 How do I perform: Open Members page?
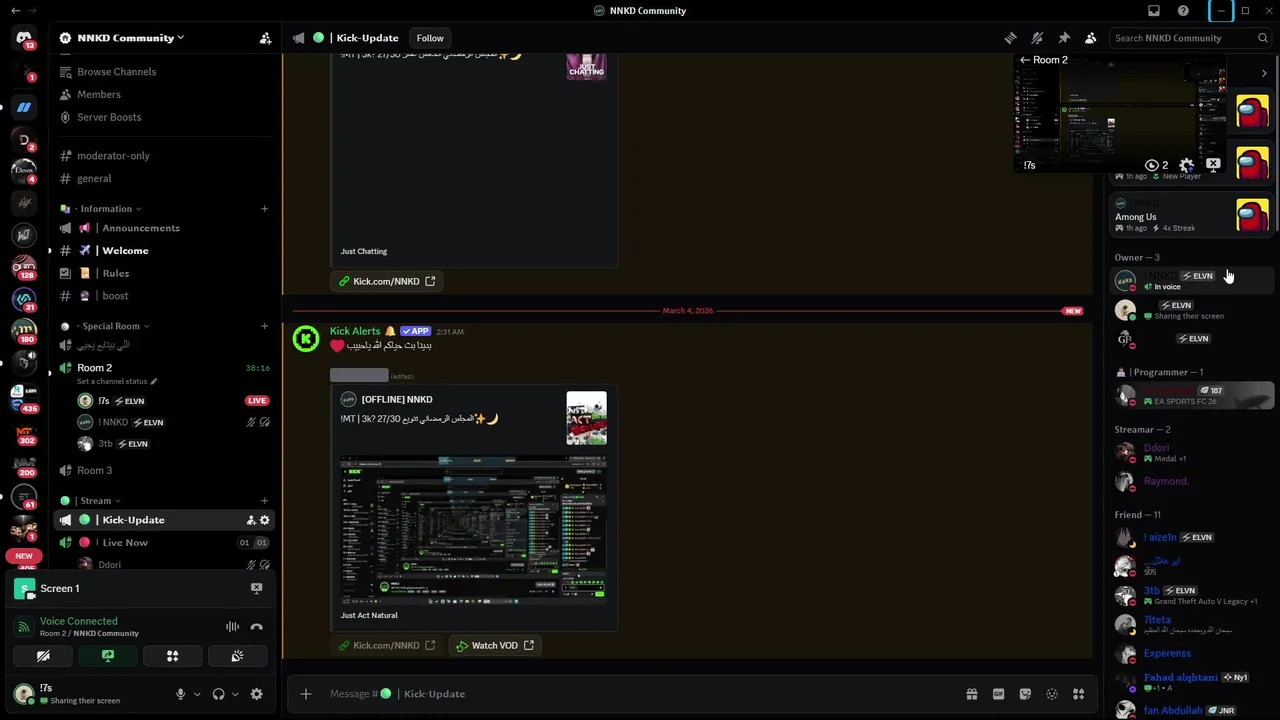pyautogui.click(x=164, y=94)
